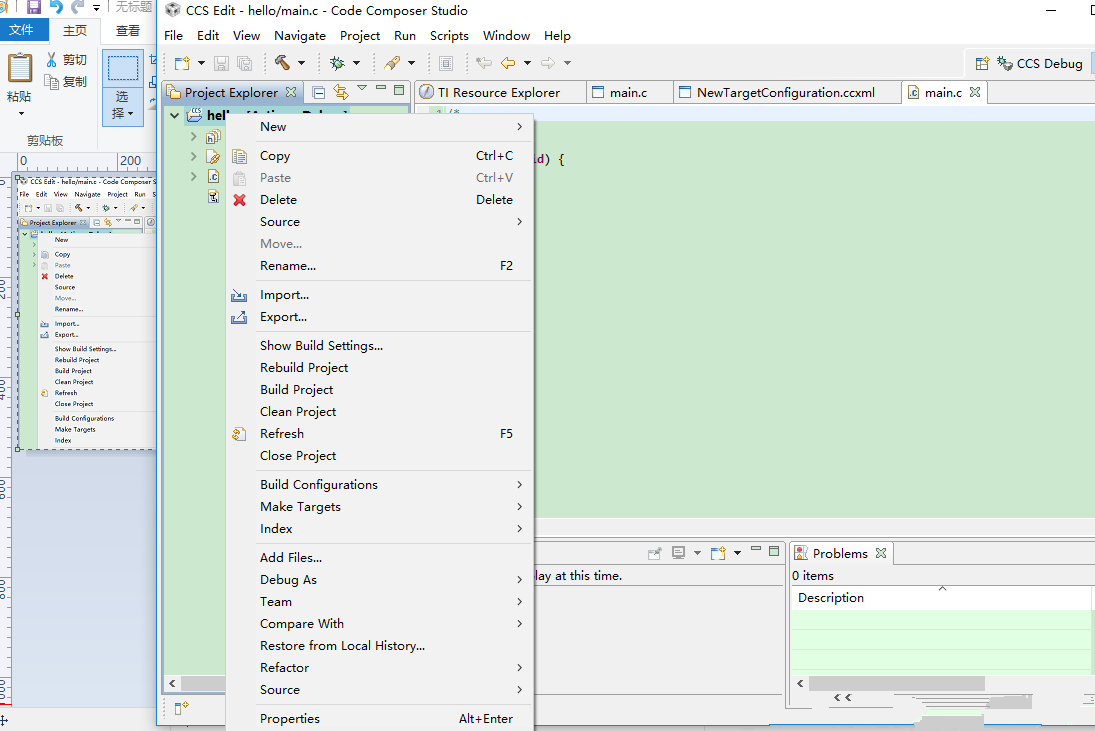Close the active main.c editor tab
The height and width of the screenshot is (731, 1095).
tap(976, 92)
